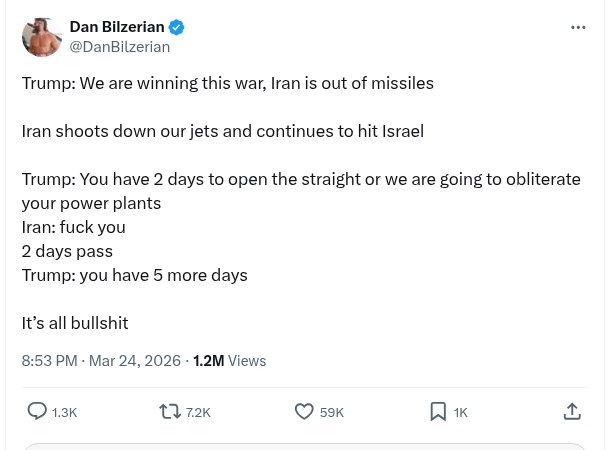Click the share upload icon
The width and height of the screenshot is (608, 450).
pyautogui.click(x=572, y=411)
